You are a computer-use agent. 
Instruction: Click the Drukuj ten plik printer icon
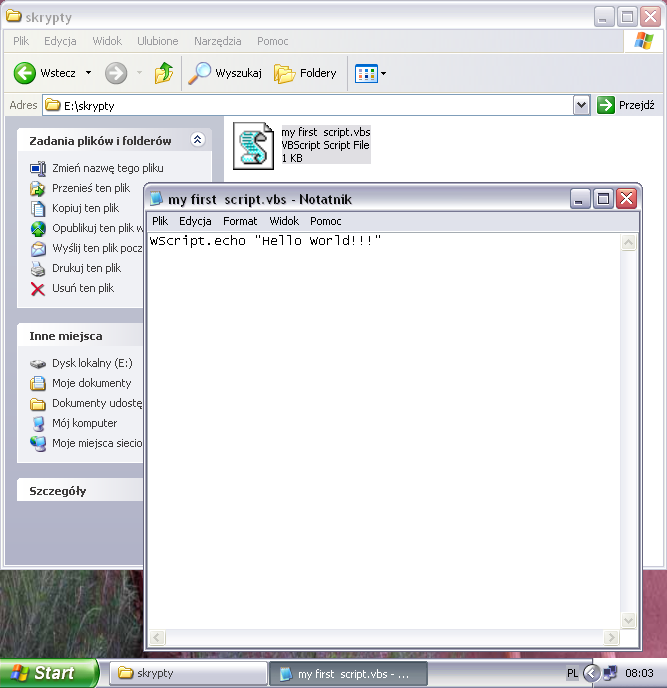[38, 268]
